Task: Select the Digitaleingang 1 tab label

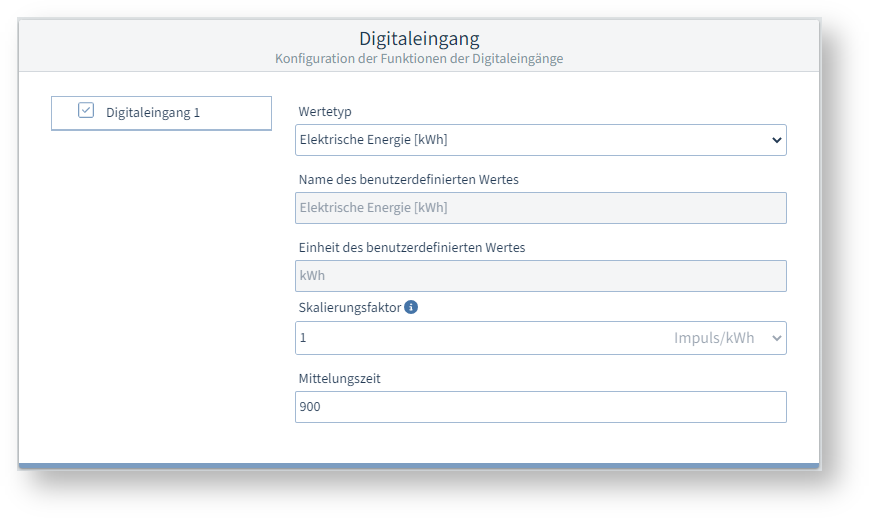Action: (153, 112)
